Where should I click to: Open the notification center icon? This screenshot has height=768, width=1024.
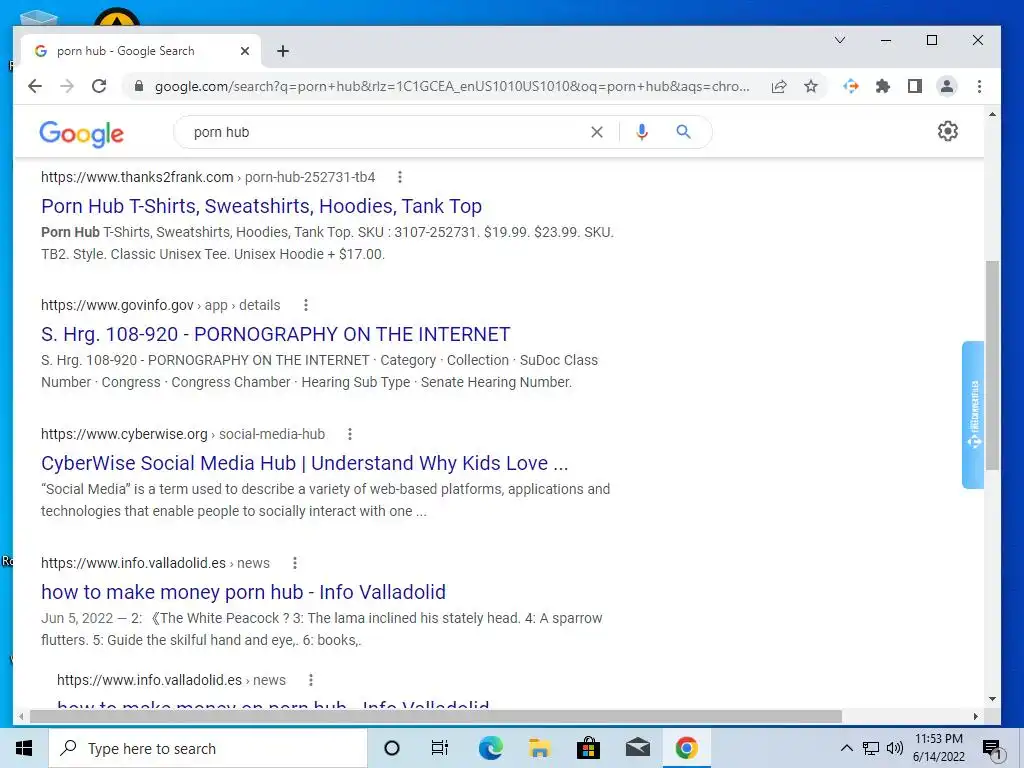pyautogui.click(x=993, y=748)
